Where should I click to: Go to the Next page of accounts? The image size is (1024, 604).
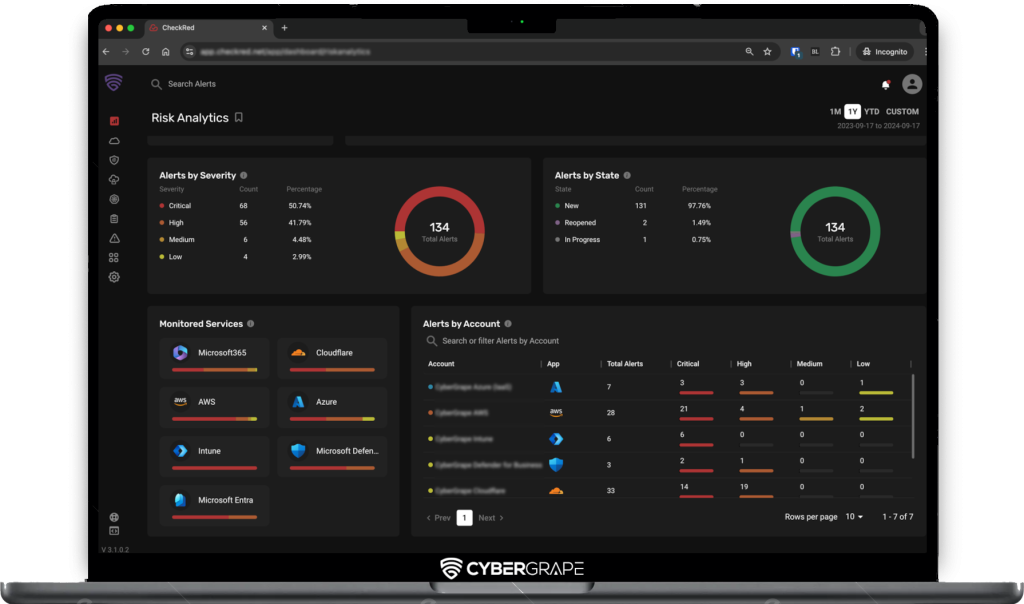[490, 518]
